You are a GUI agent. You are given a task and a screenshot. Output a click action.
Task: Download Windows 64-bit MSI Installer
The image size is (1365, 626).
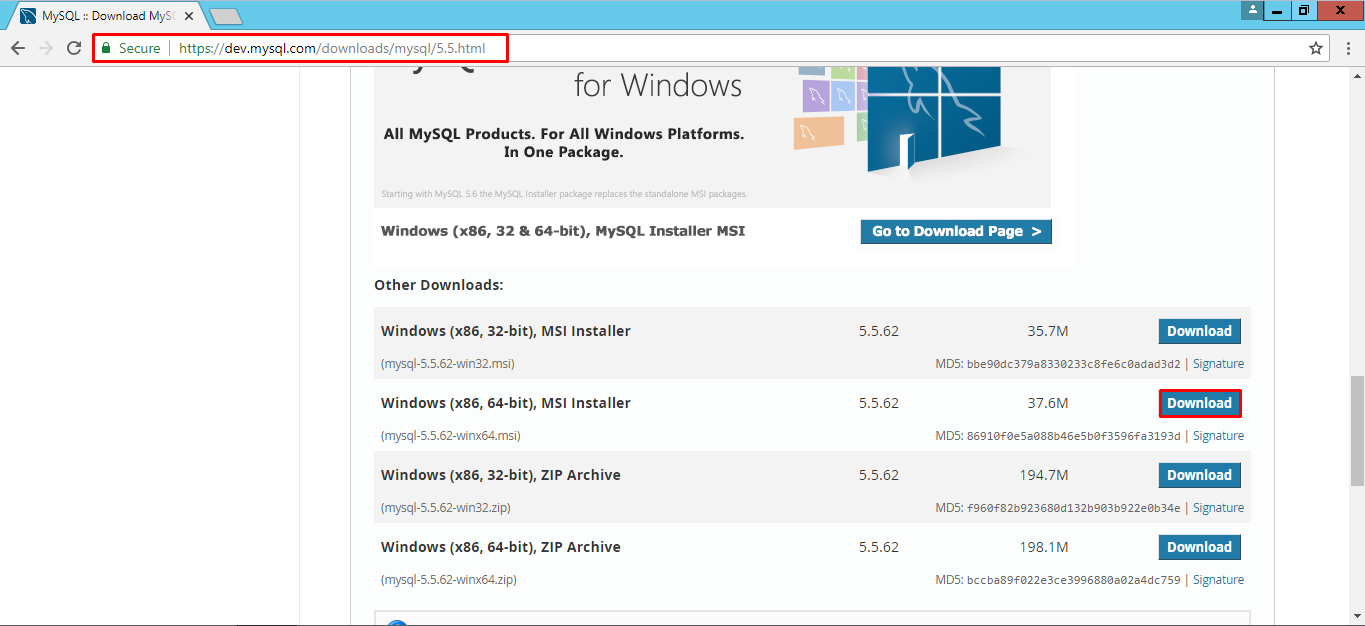[x=1200, y=403]
